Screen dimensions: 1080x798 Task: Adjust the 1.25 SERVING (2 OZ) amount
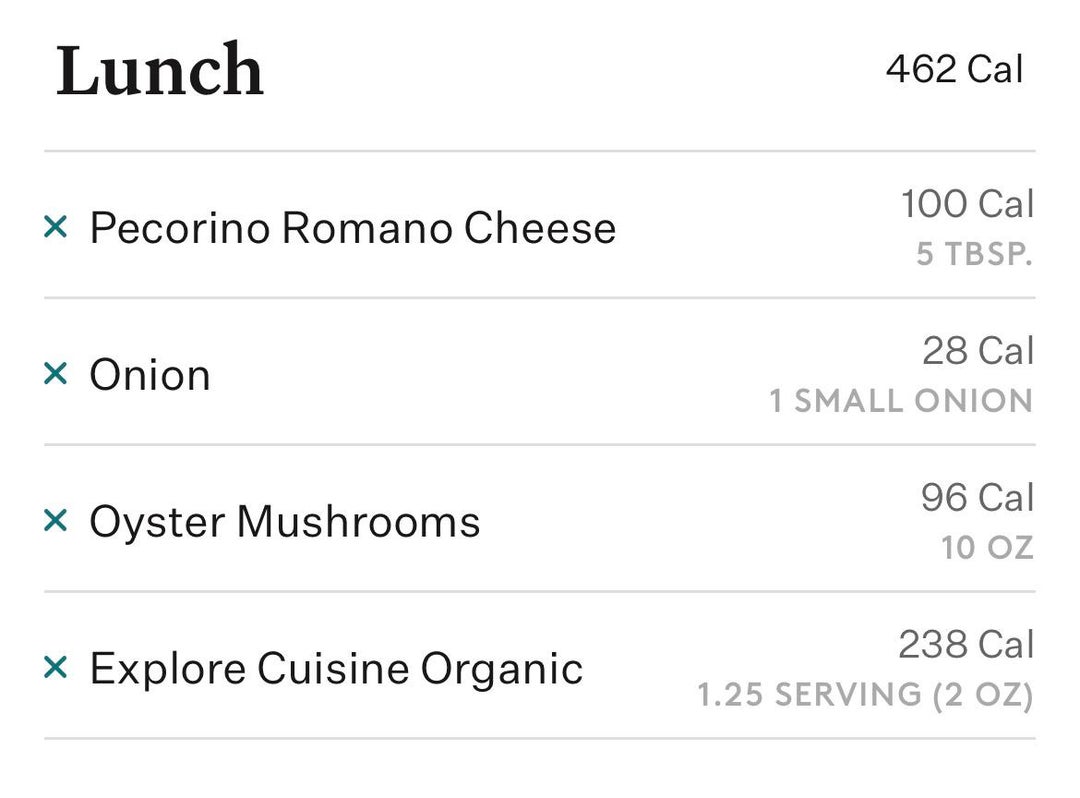pos(865,694)
